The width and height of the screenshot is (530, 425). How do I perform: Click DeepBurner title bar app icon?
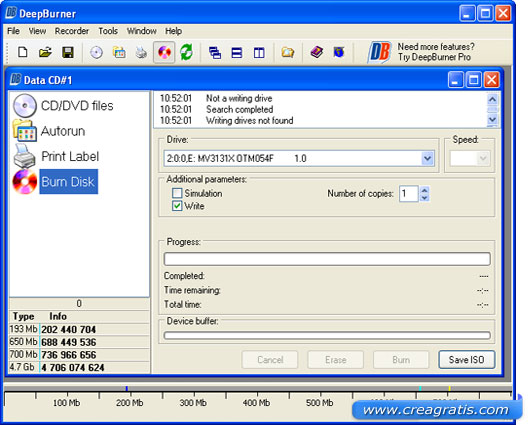point(11,13)
